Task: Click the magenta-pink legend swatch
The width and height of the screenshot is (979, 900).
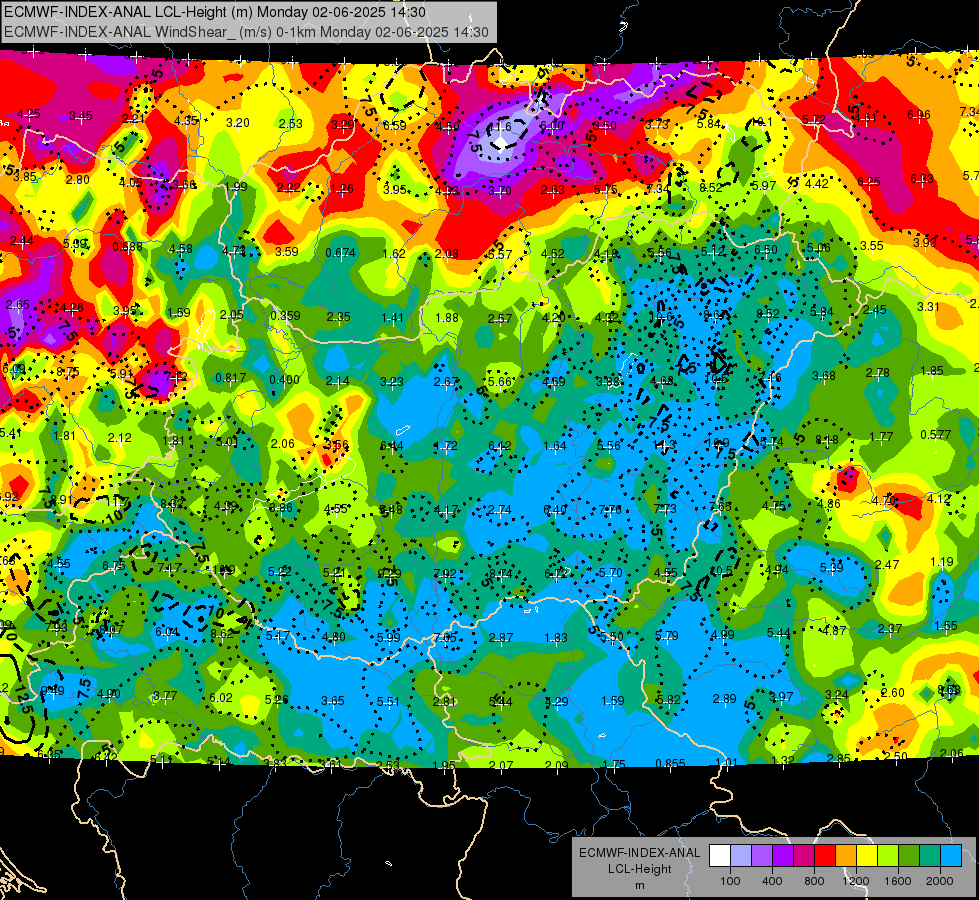Action: tap(804, 856)
